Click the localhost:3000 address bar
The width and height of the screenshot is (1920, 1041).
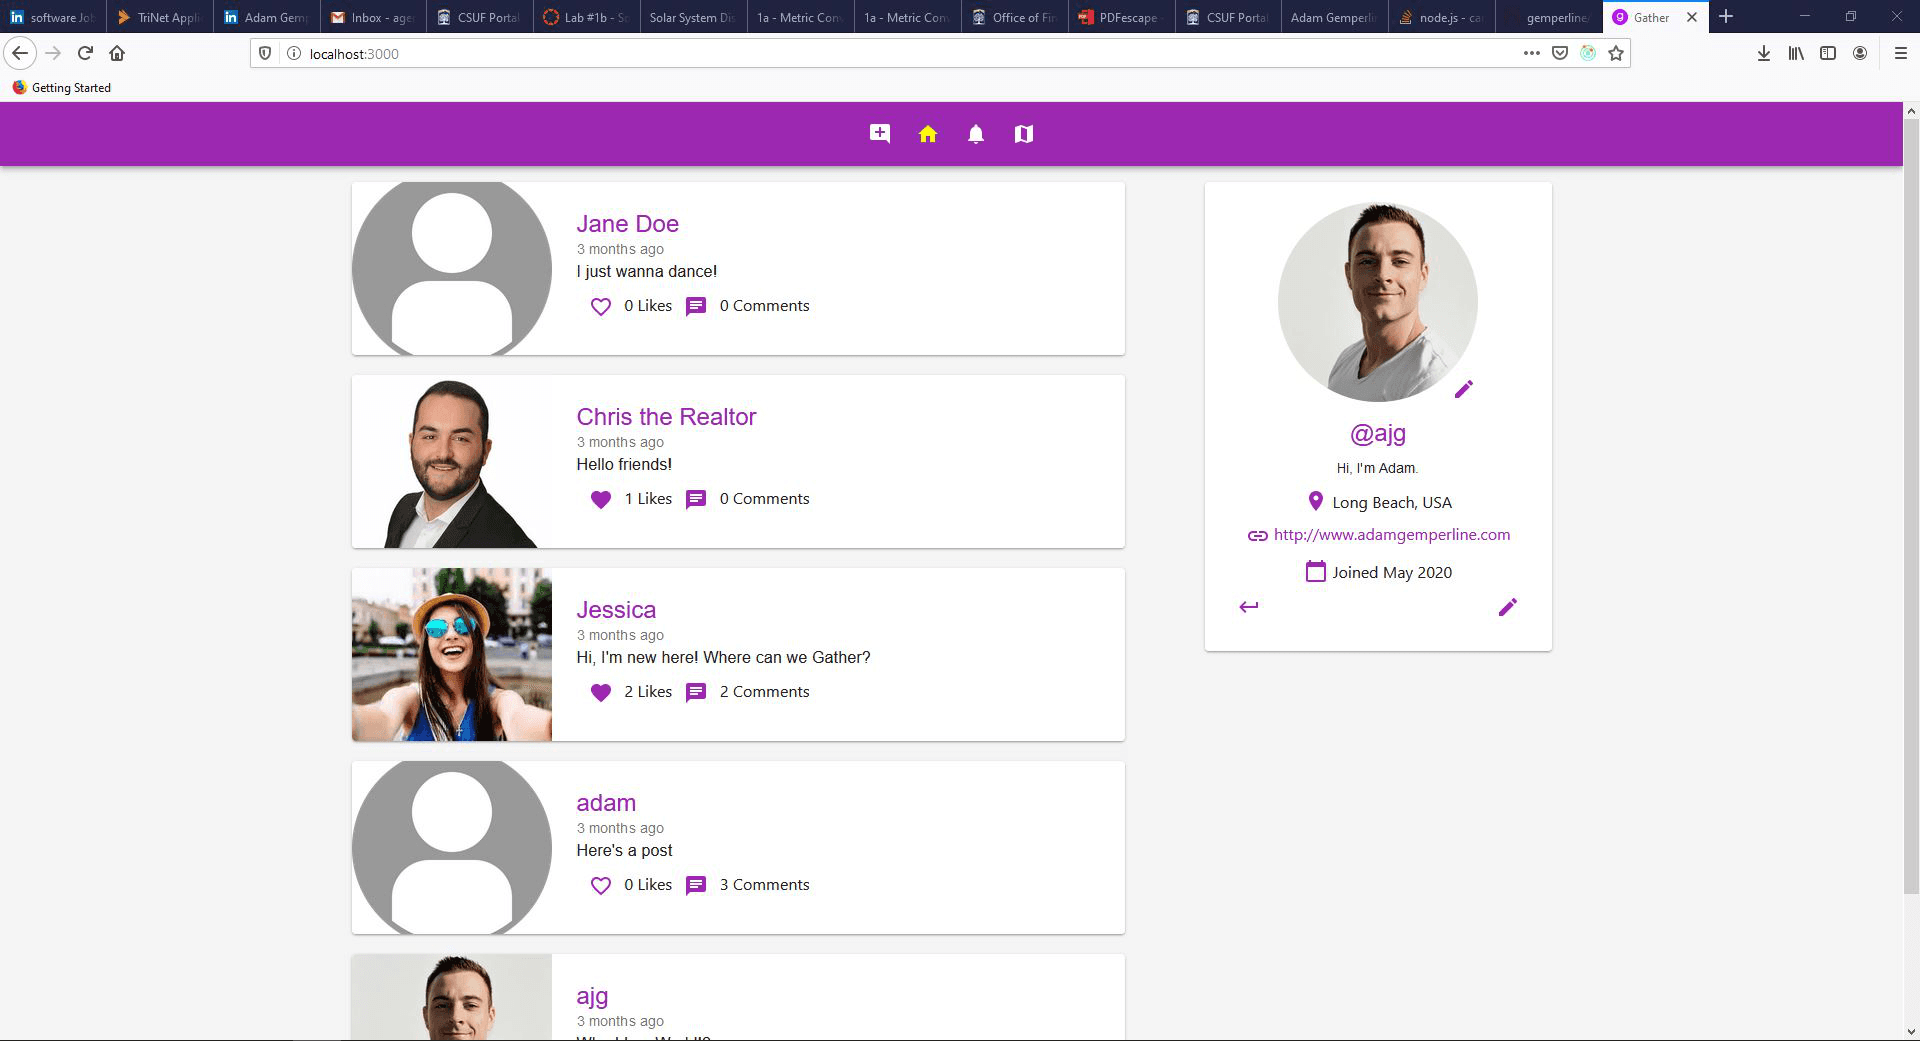click(x=900, y=53)
